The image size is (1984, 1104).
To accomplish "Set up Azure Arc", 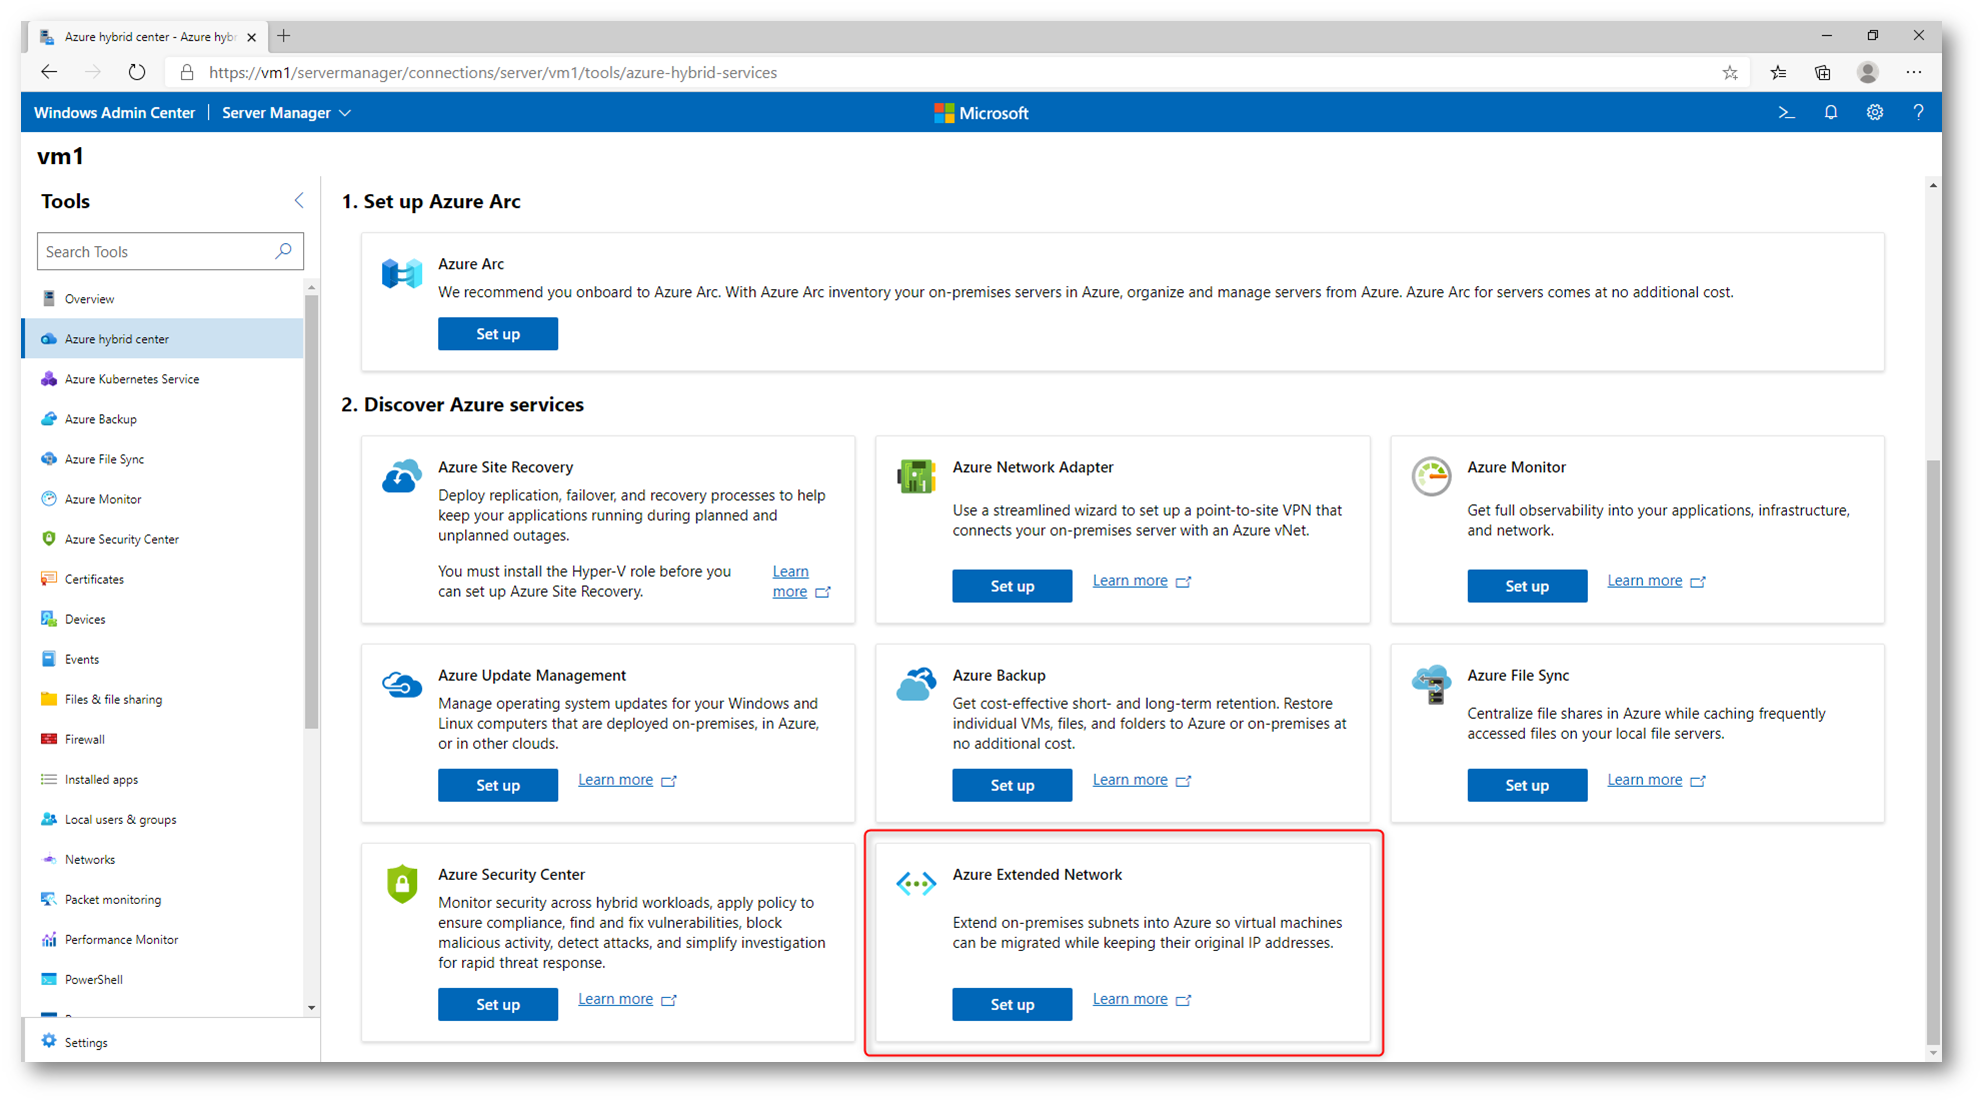I will 497,334.
